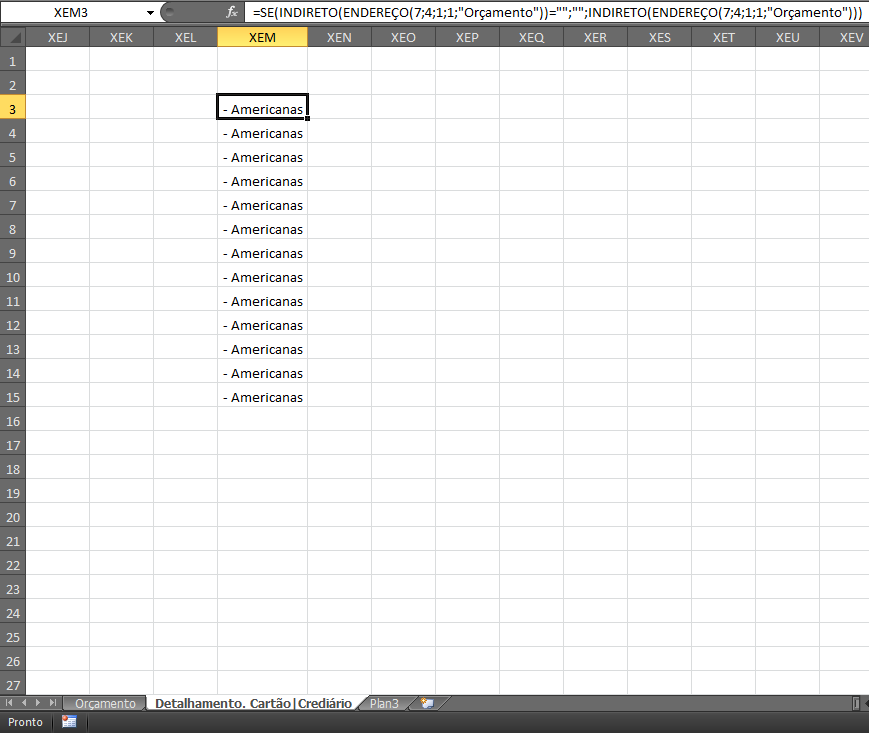Select row header 2

[13, 85]
